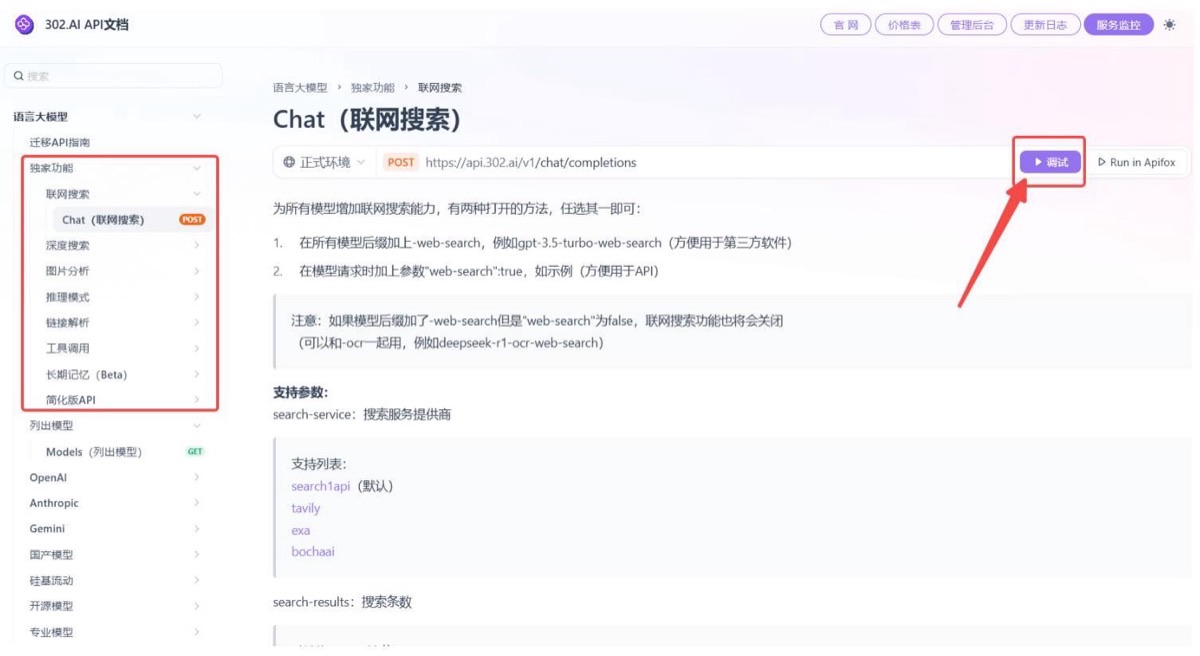Click the POST method label before the URL

tap(401, 162)
